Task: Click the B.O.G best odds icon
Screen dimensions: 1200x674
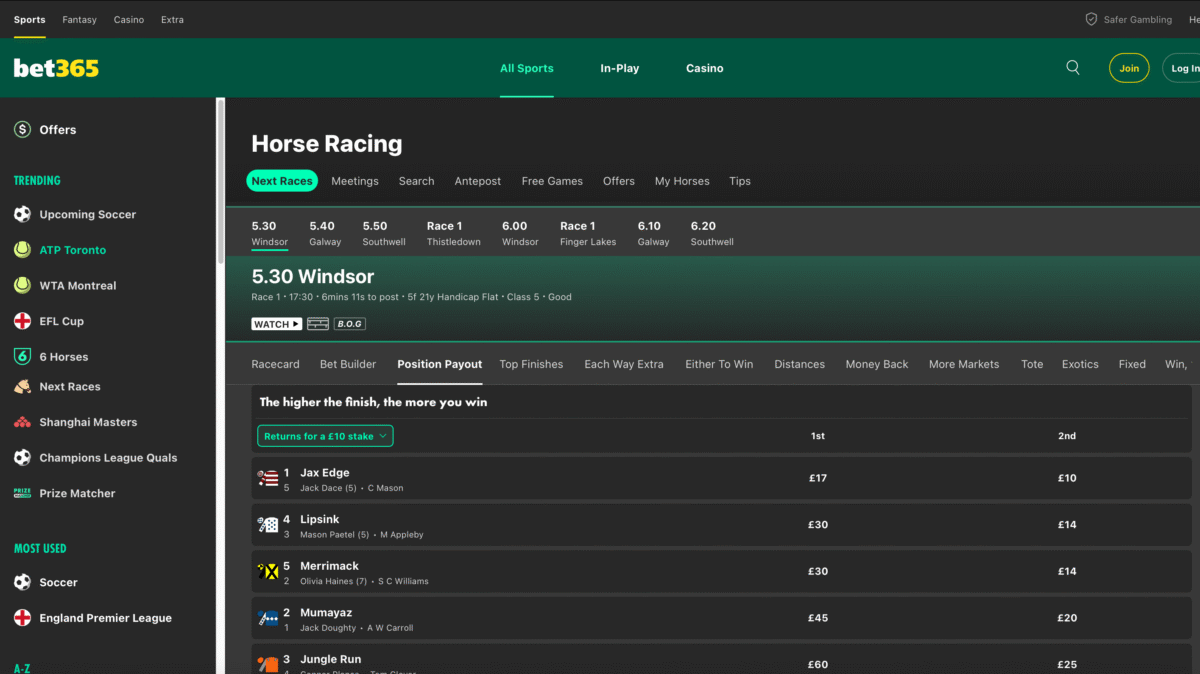Action: (349, 324)
